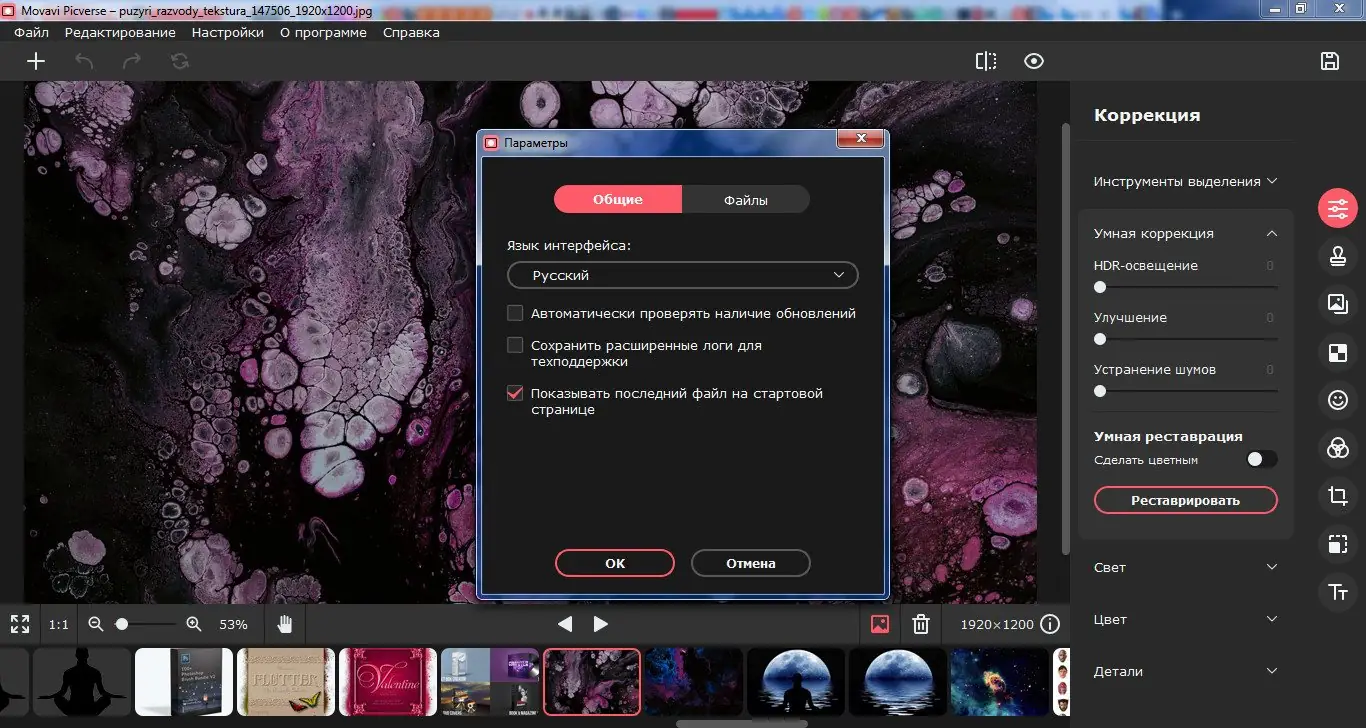Viewport: 1366px width, 728px height.
Task: Save the image with the floppy disk icon
Action: 1330,61
